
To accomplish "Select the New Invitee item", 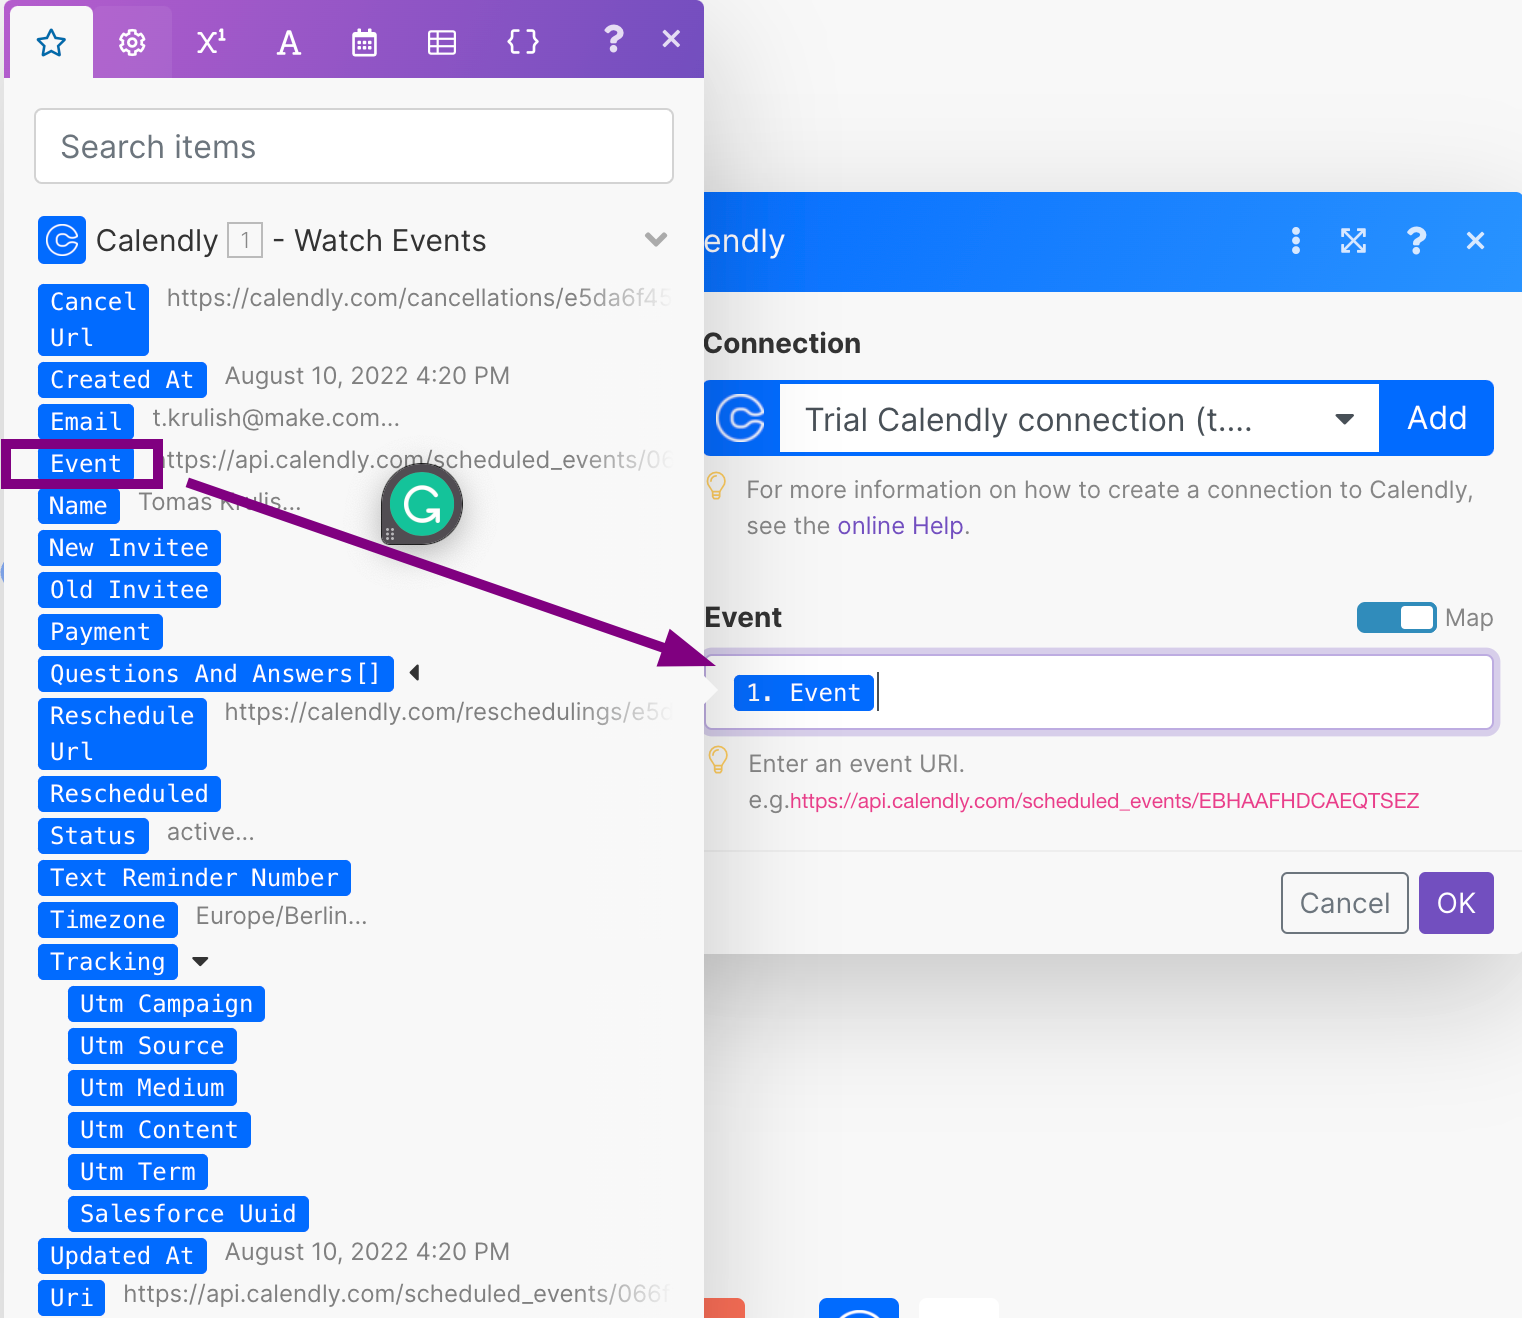I will [x=129, y=548].
